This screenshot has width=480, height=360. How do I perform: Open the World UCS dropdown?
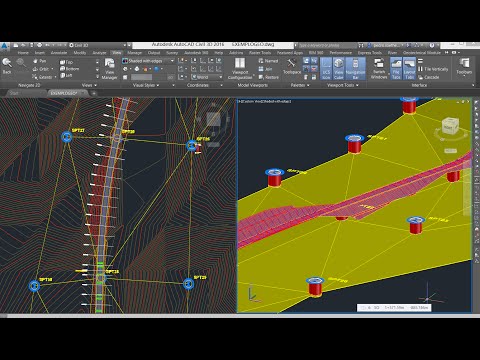point(207,77)
